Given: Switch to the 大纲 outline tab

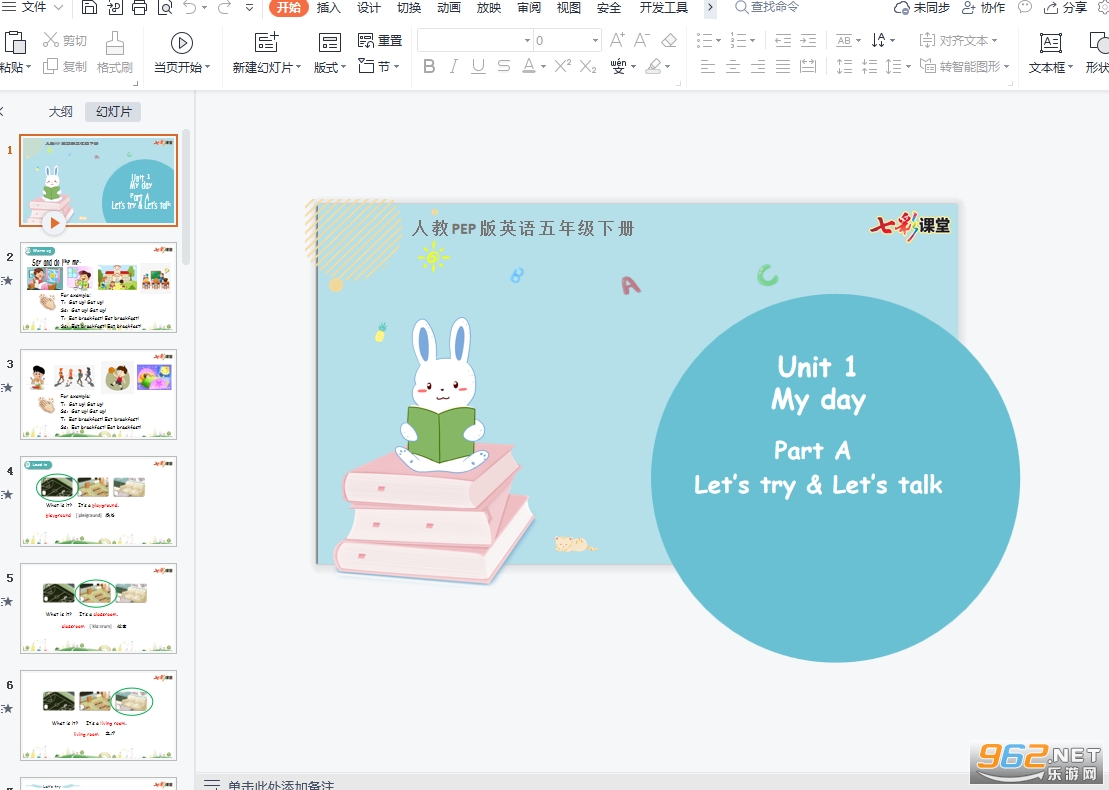Looking at the screenshot, I should point(61,112).
